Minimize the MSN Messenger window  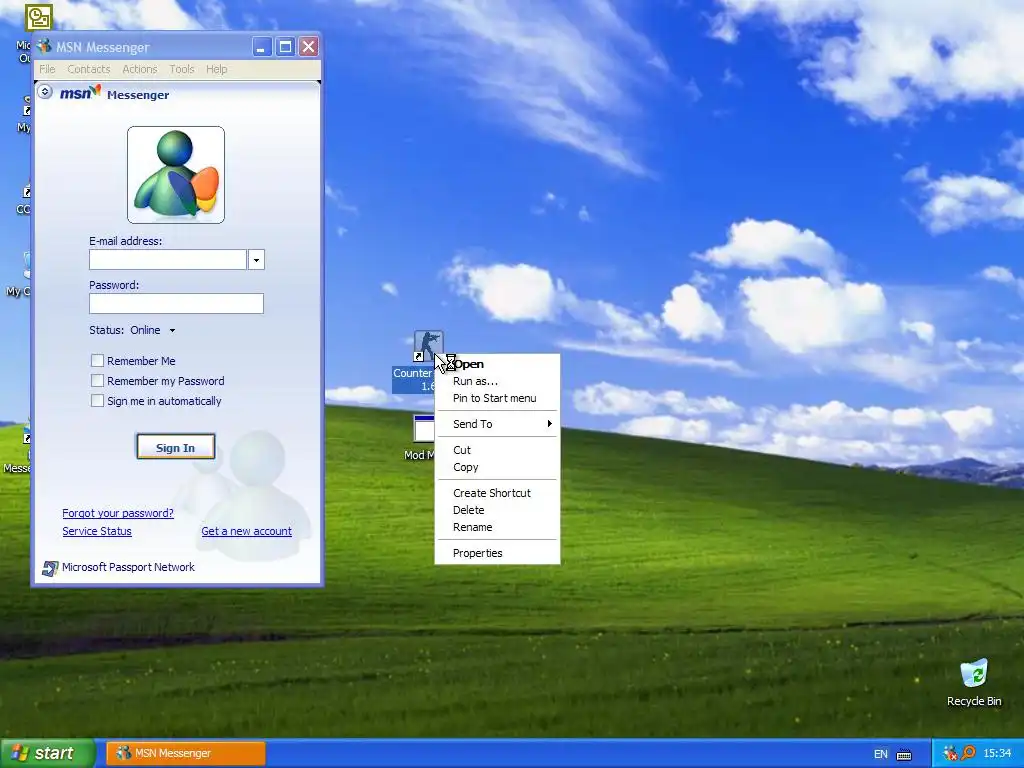click(262, 46)
